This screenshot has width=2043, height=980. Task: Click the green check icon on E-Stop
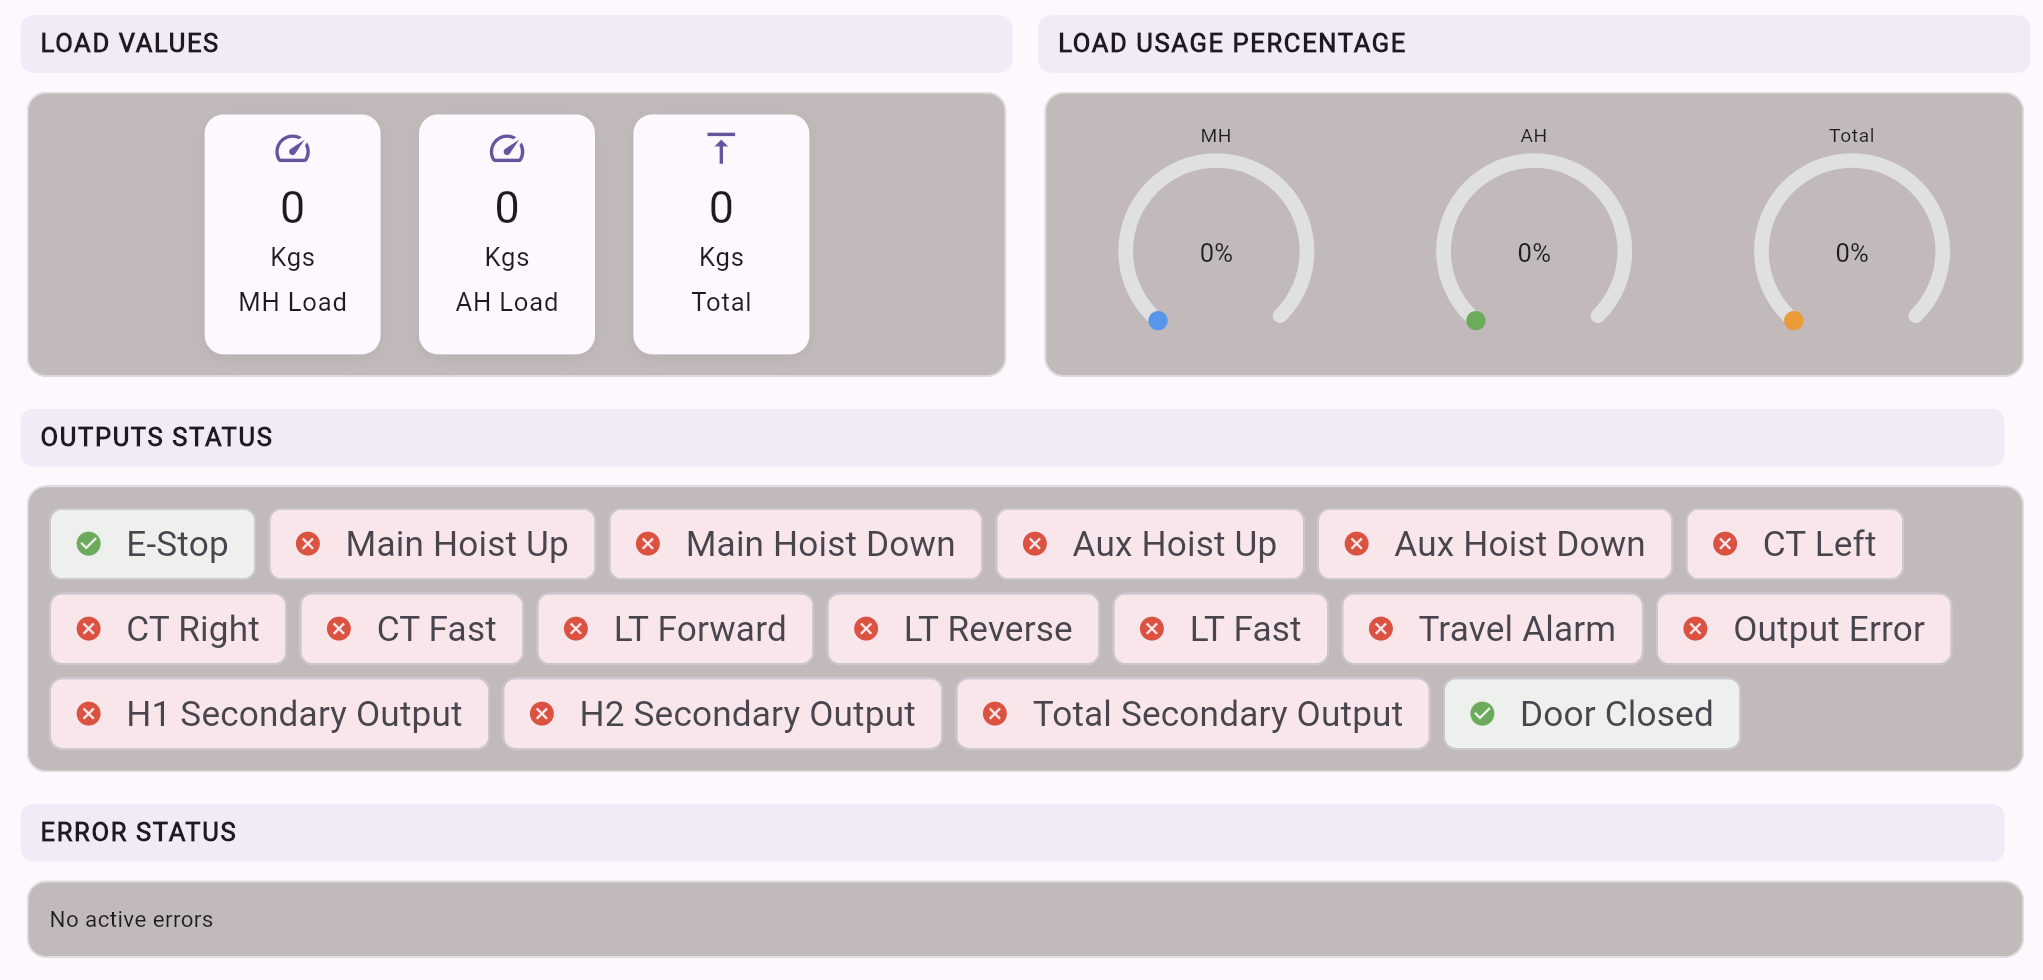click(89, 544)
